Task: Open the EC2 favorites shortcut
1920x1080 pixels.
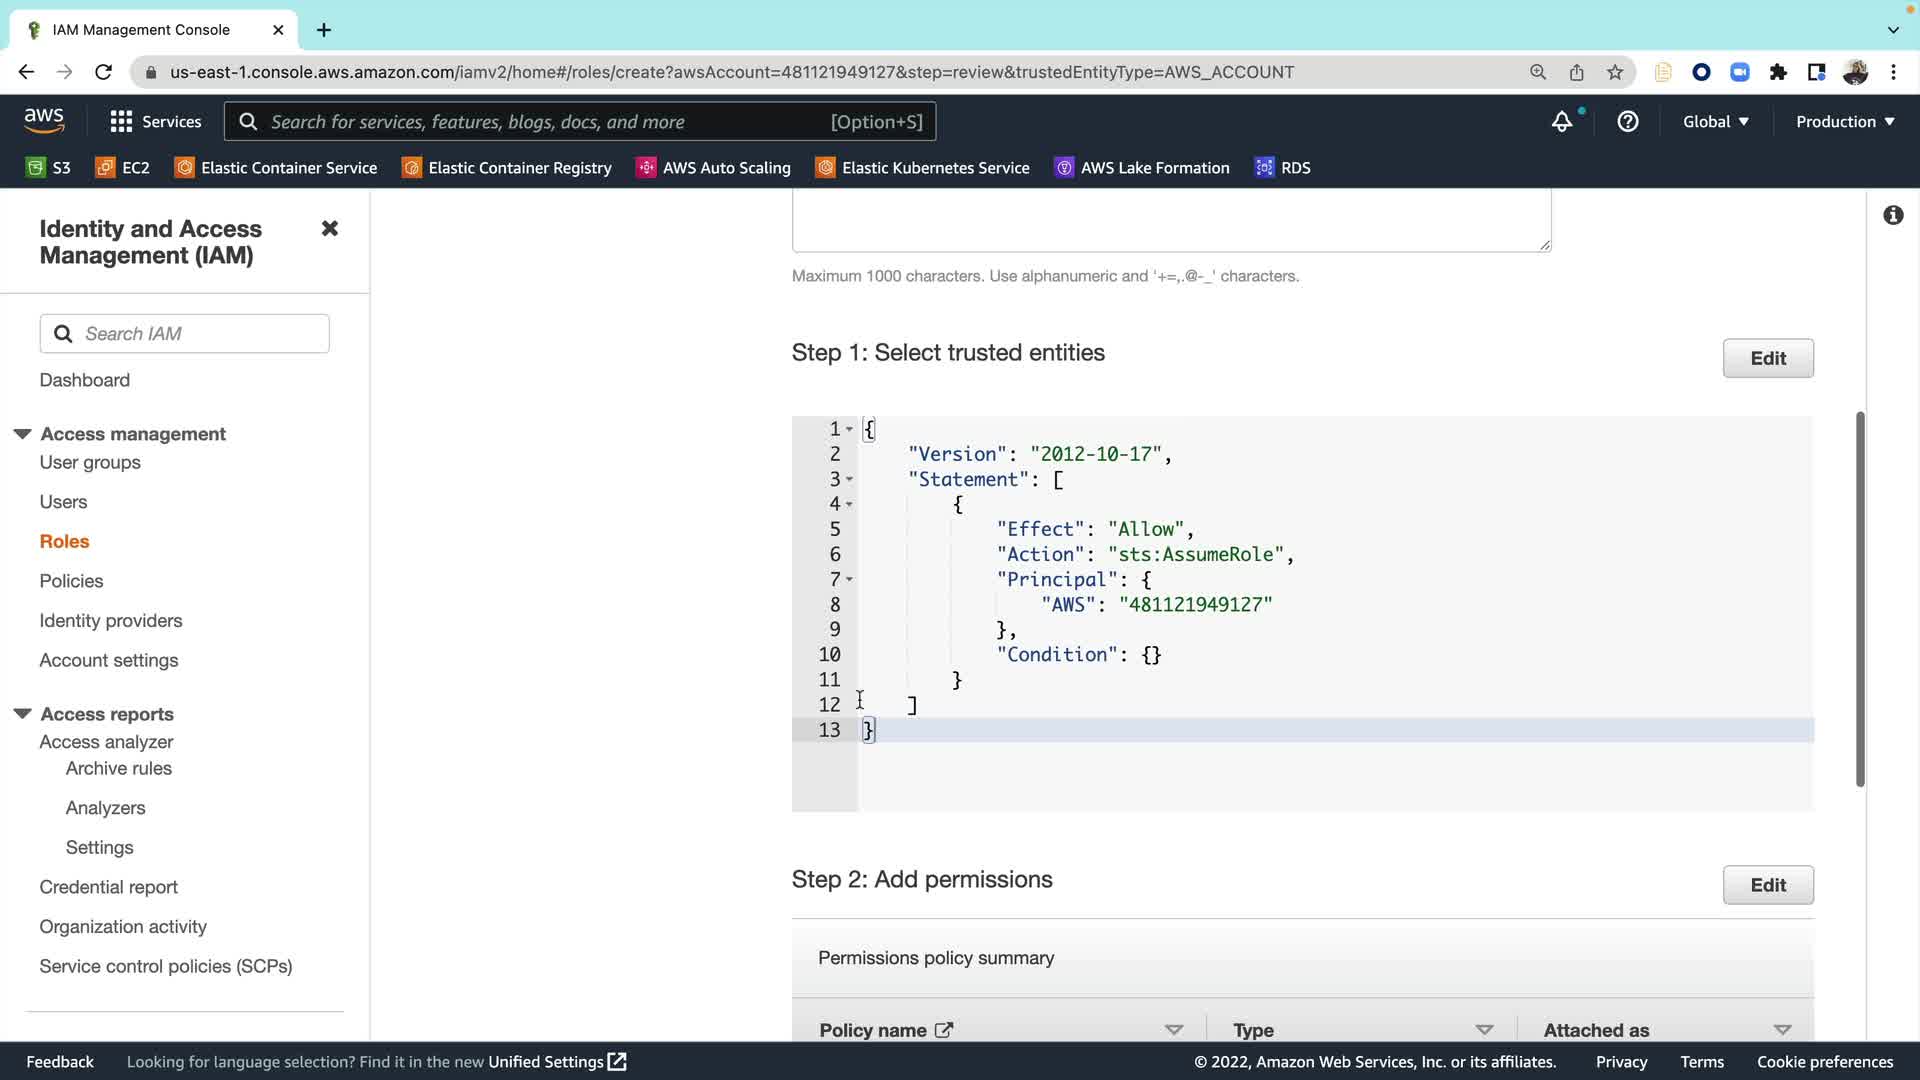Action: click(122, 168)
